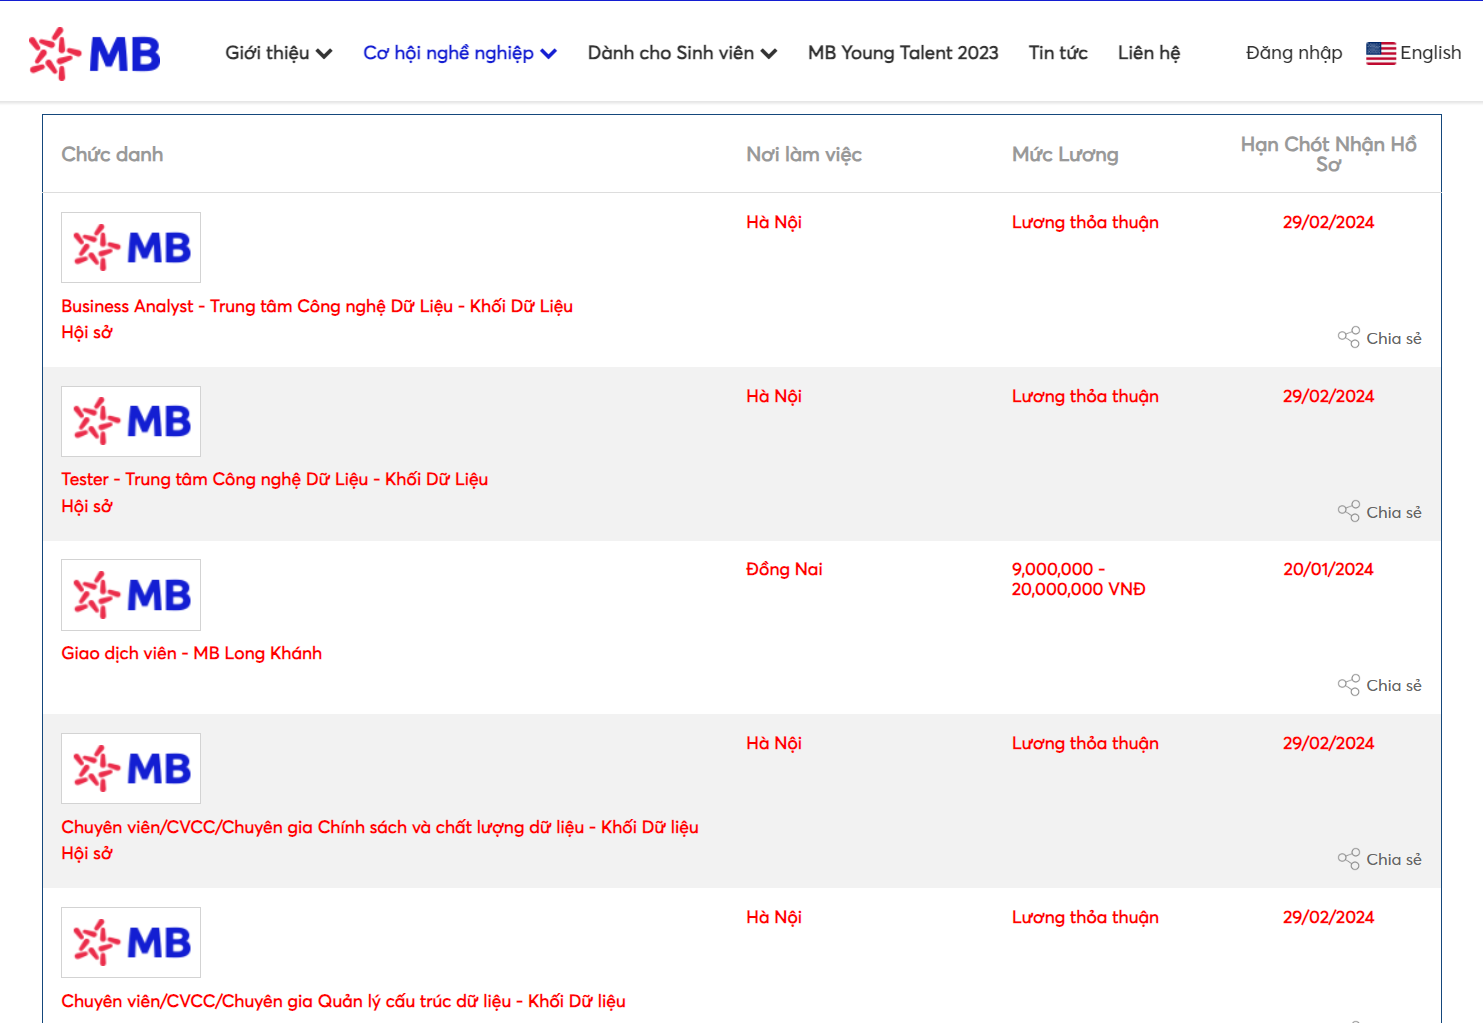Click Hà Nội location of Tester job
This screenshot has height=1023, width=1483.
[774, 396]
